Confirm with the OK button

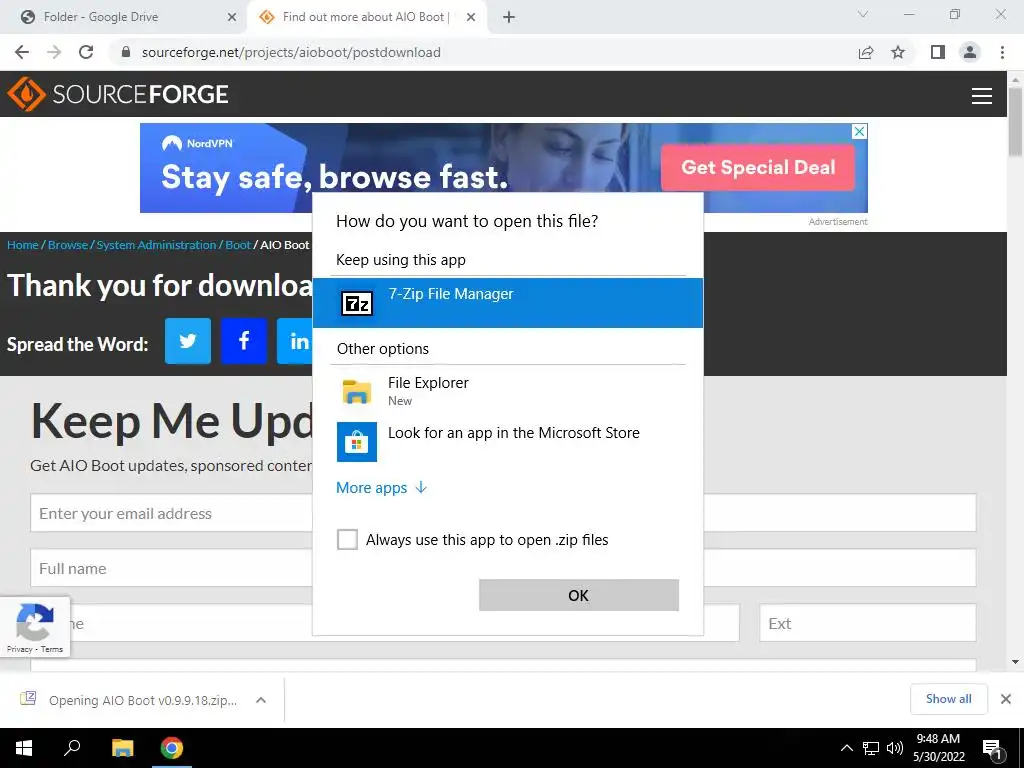(x=579, y=595)
